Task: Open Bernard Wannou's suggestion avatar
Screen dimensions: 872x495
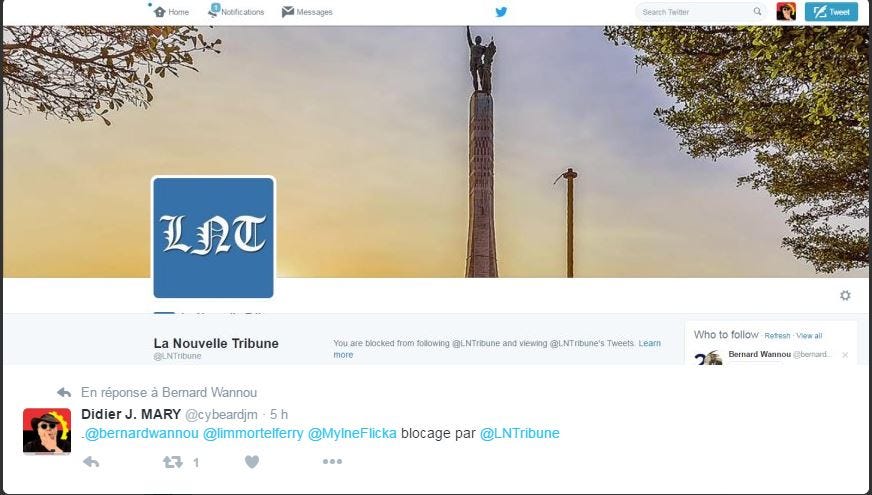Action: [x=708, y=358]
